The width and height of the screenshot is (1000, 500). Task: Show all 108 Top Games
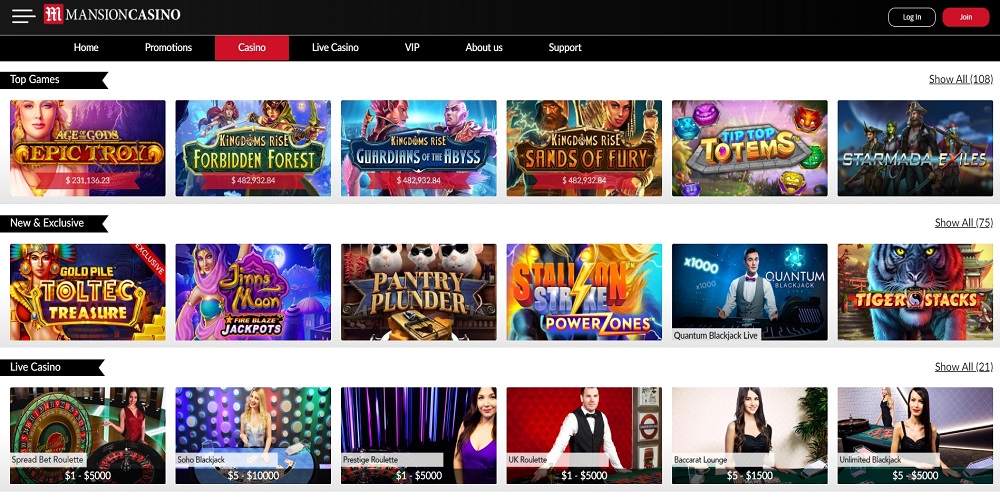click(960, 79)
